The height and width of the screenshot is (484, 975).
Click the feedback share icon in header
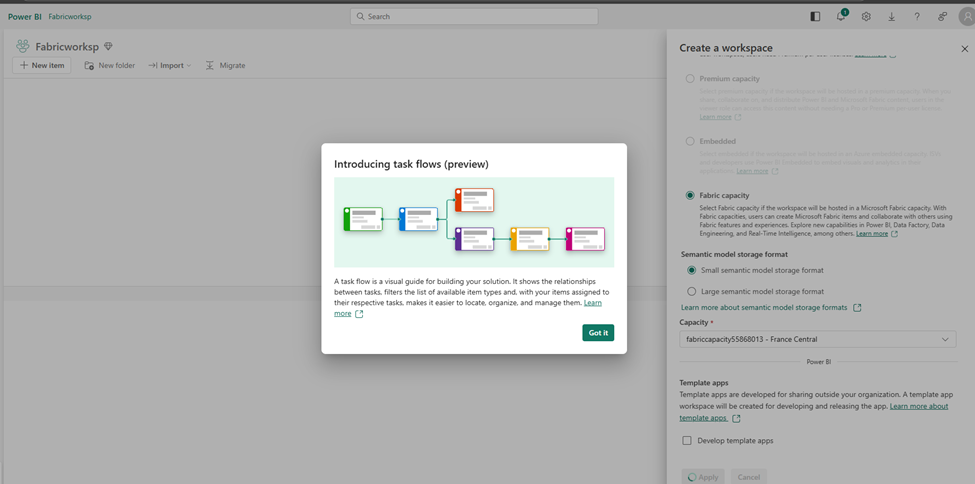942,17
